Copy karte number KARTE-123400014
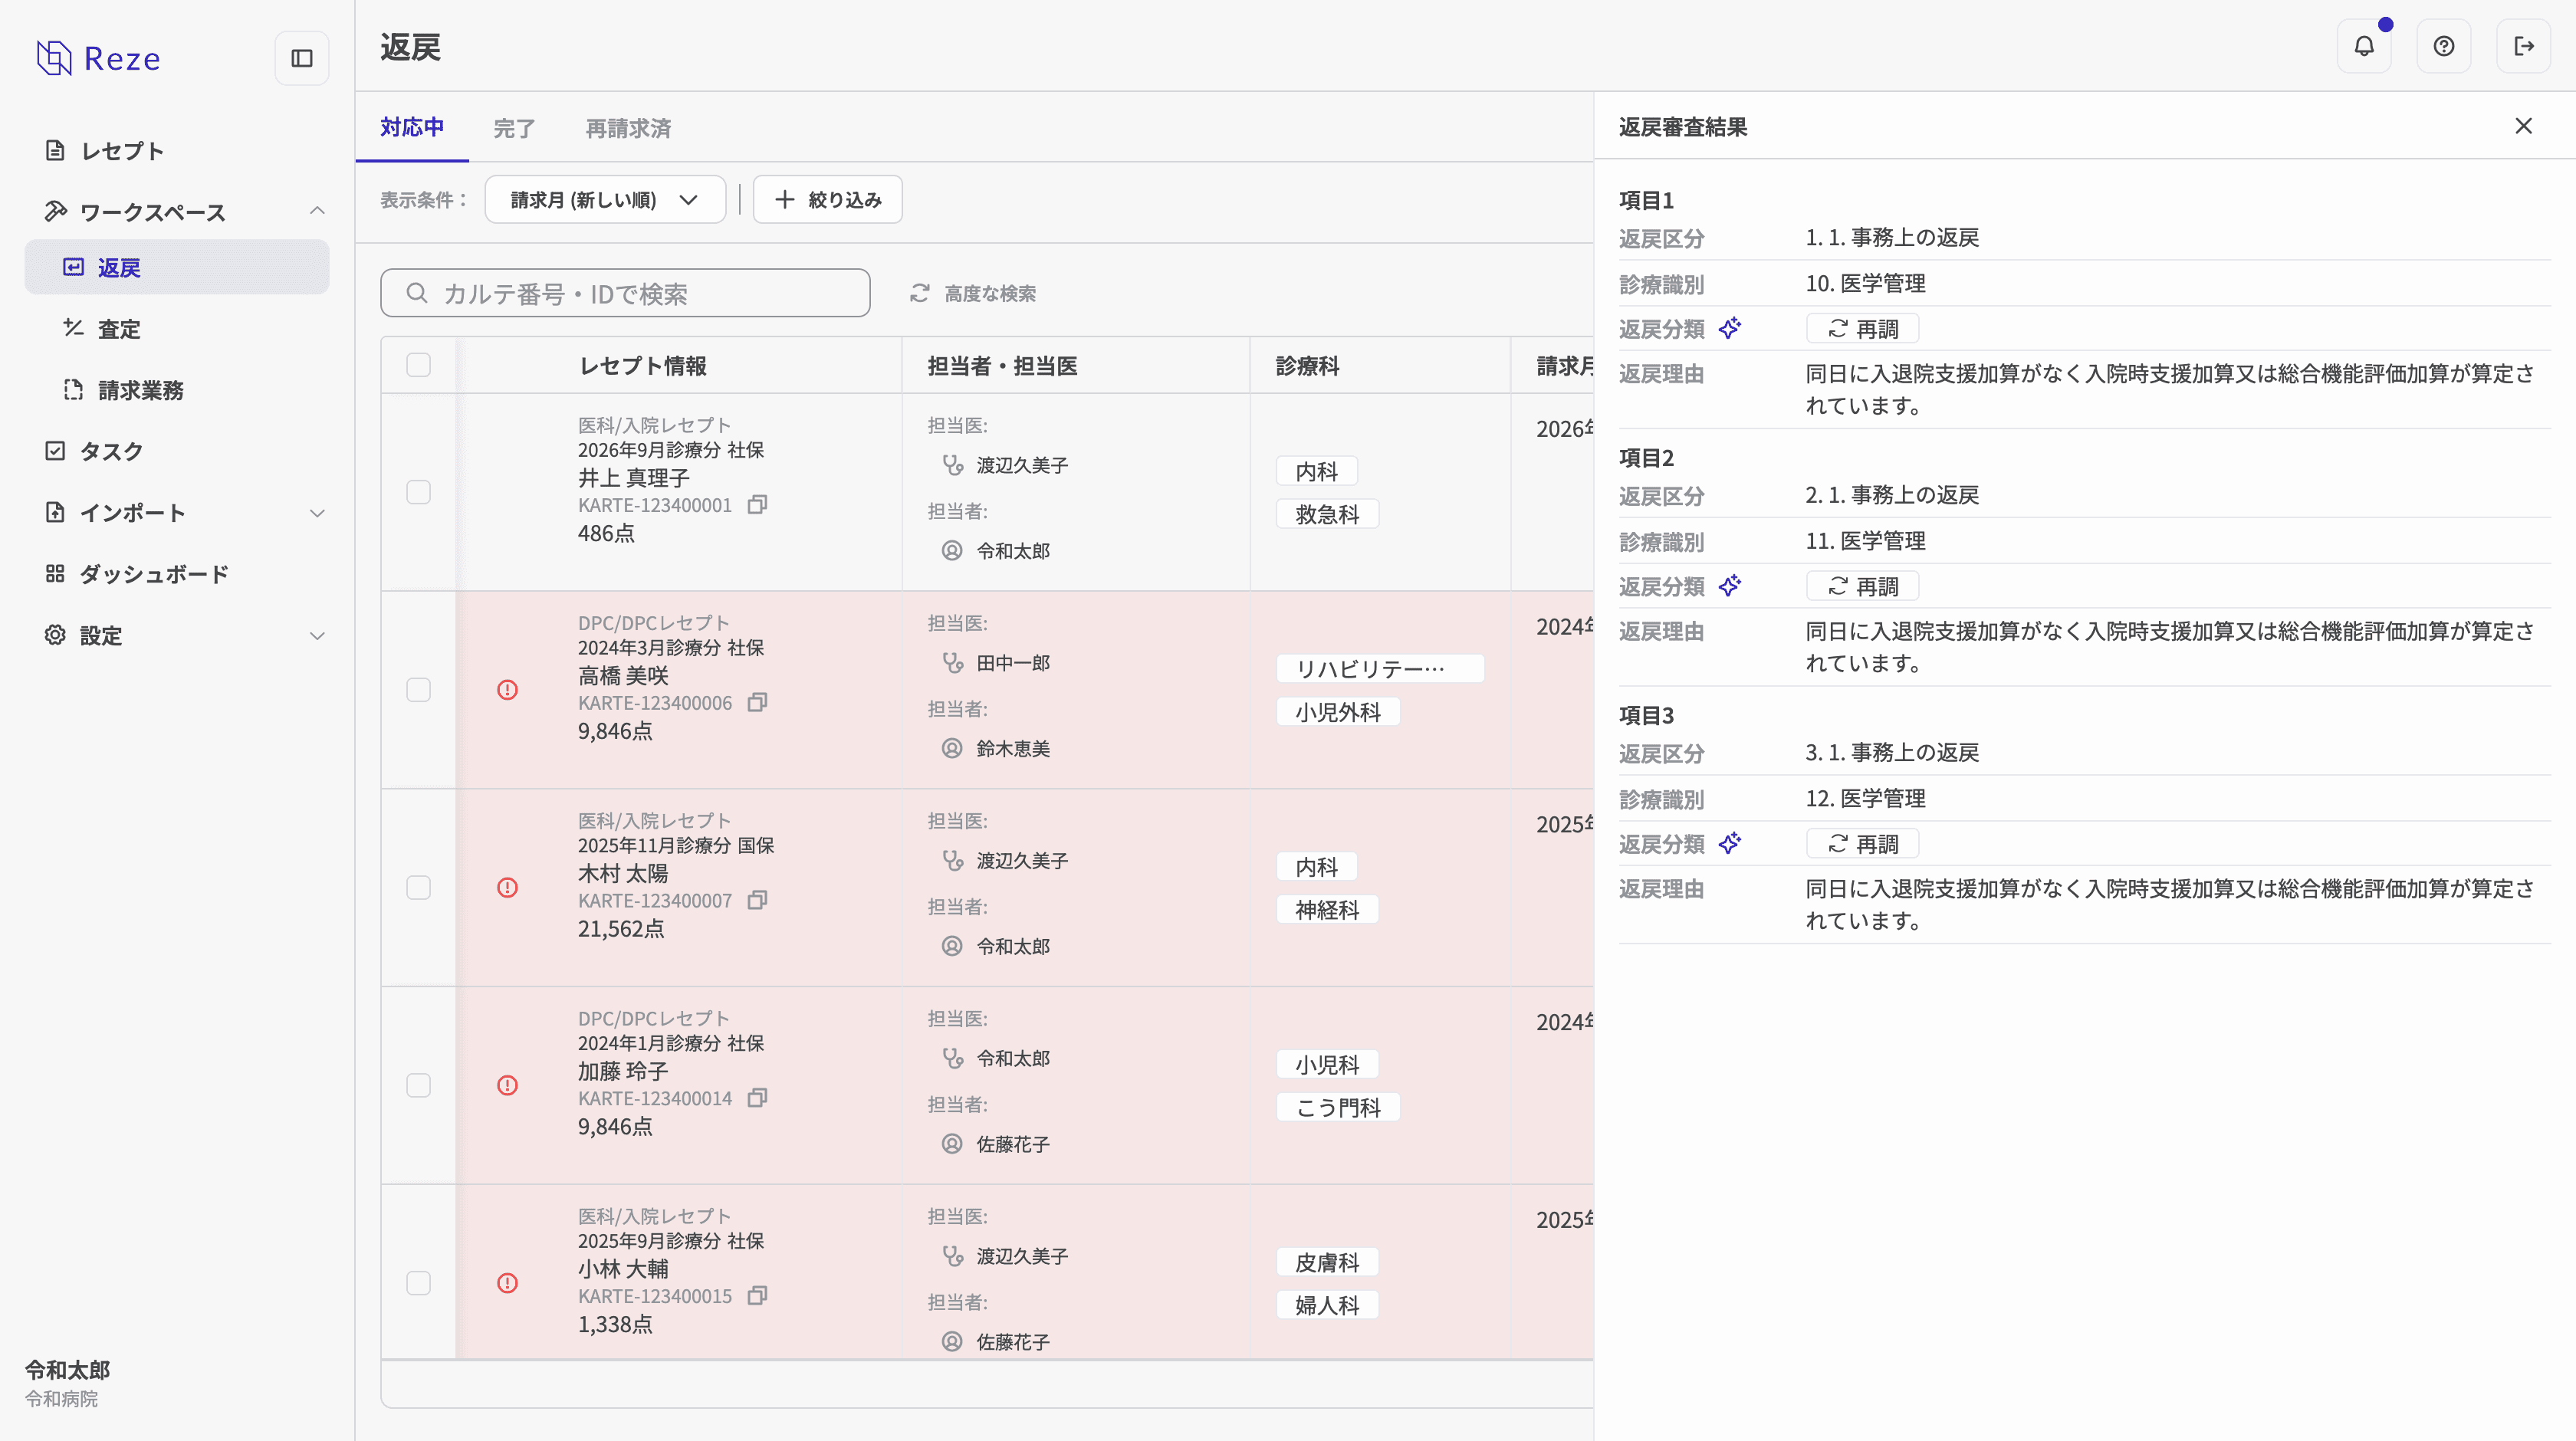This screenshot has height=1441, width=2576. [758, 1098]
